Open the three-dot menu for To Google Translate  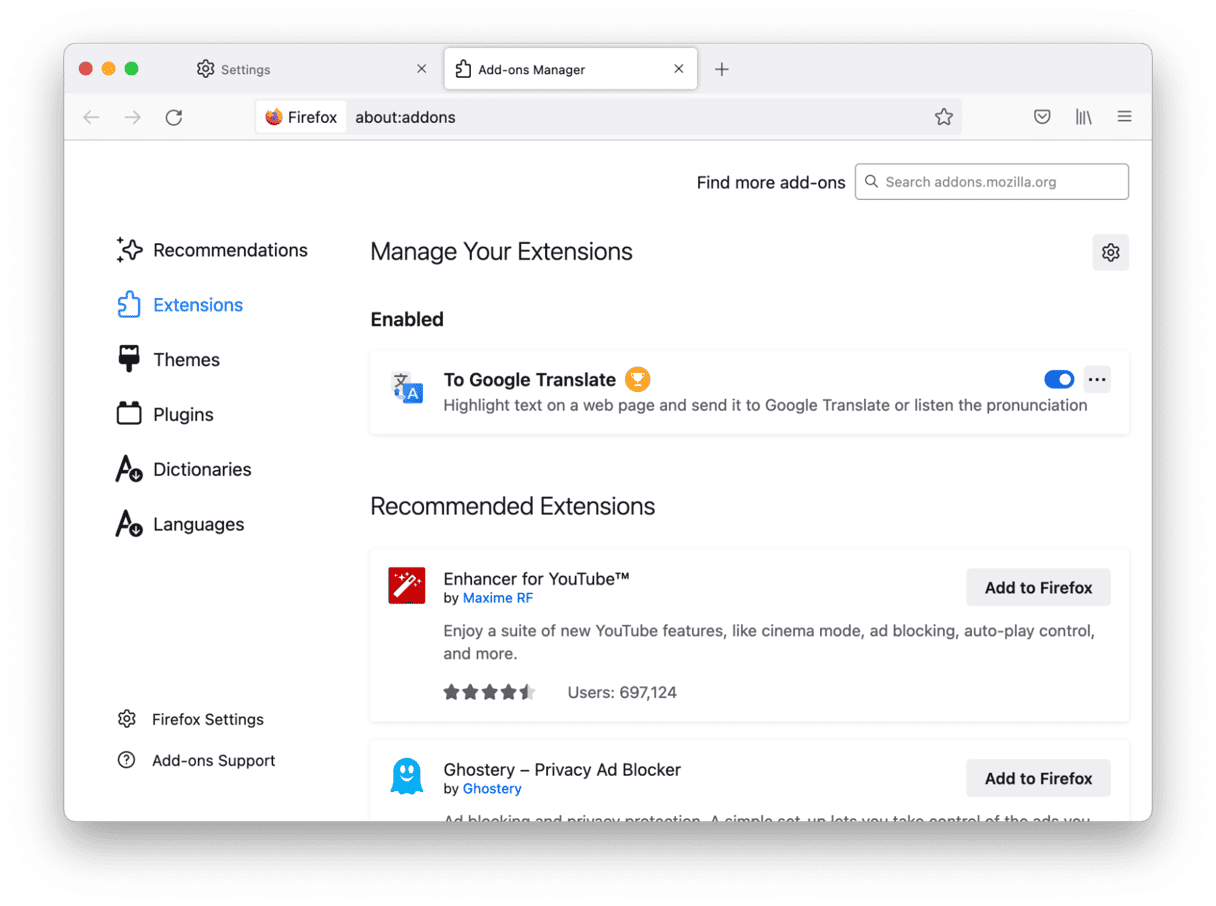coord(1097,379)
